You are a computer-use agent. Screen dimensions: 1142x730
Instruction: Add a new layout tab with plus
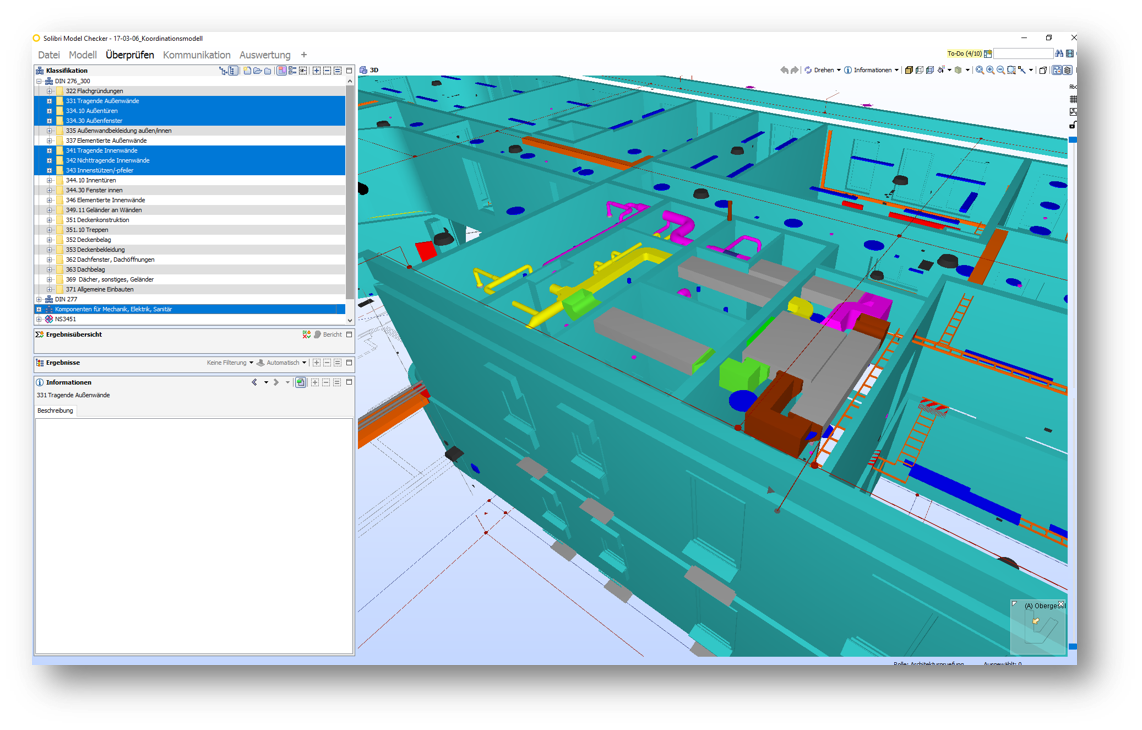[304, 55]
